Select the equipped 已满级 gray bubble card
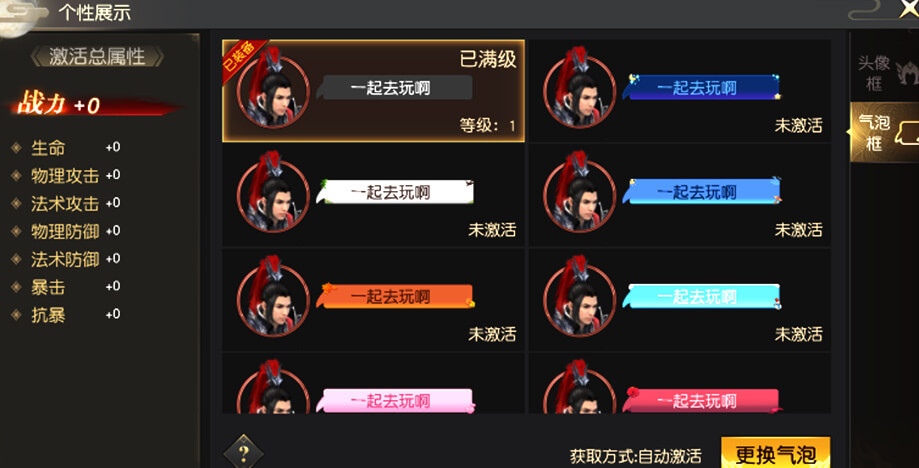The image size is (919, 468). pos(373,91)
